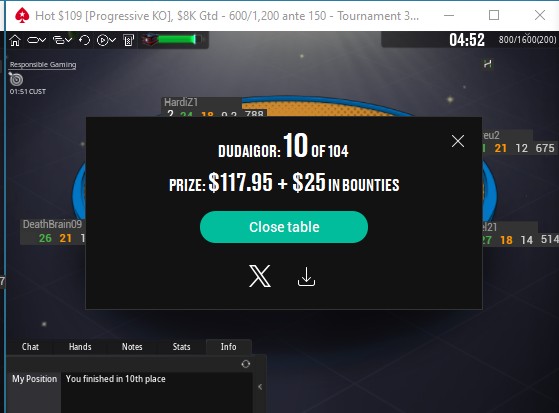Show the Stats tab
The height and width of the screenshot is (413, 559).
[x=181, y=347]
